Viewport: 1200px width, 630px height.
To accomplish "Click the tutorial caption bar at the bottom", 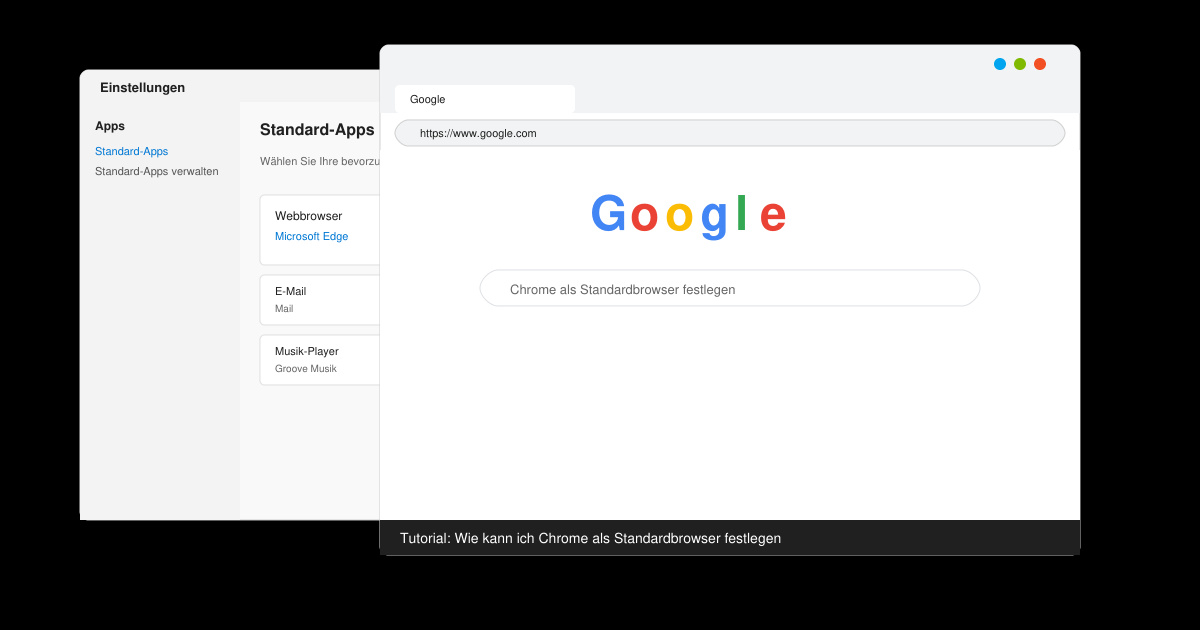I will click(730, 538).
